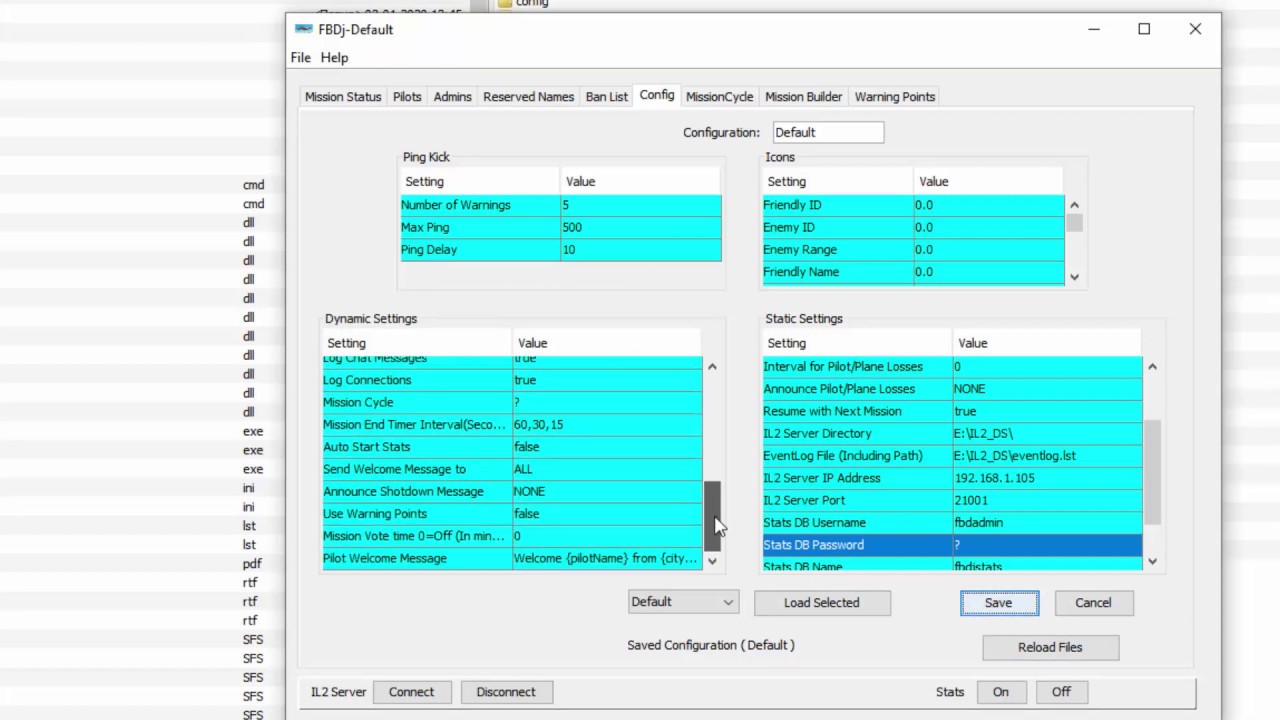The height and width of the screenshot is (720, 1280).
Task: Select Stats DB Username value fbdadmin
Action: click(1047, 522)
